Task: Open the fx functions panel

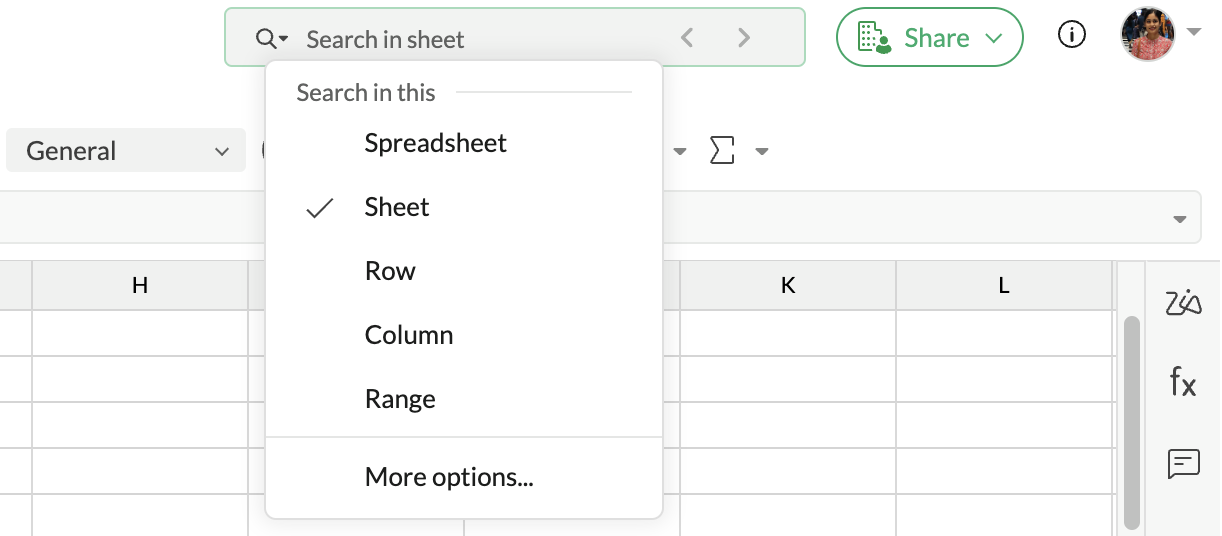Action: click(x=1183, y=382)
